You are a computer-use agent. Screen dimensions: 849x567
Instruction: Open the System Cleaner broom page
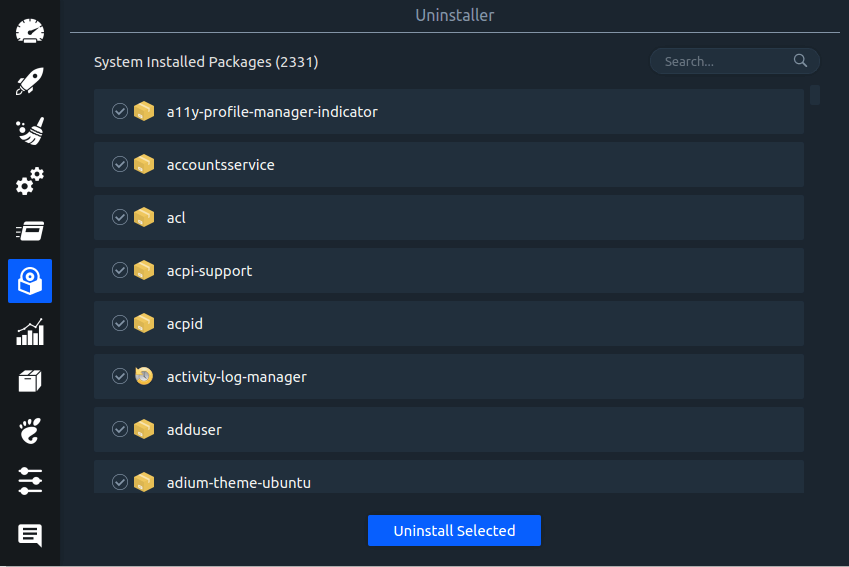tap(30, 131)
